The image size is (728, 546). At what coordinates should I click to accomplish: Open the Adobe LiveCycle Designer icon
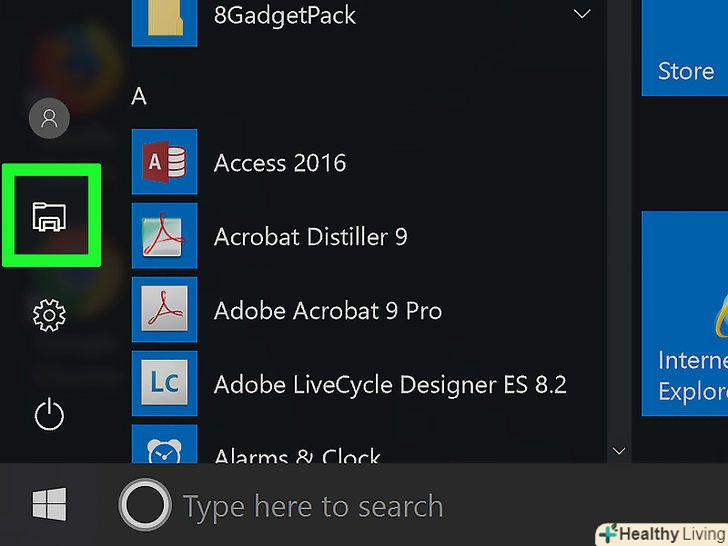(x=165, y=385)
